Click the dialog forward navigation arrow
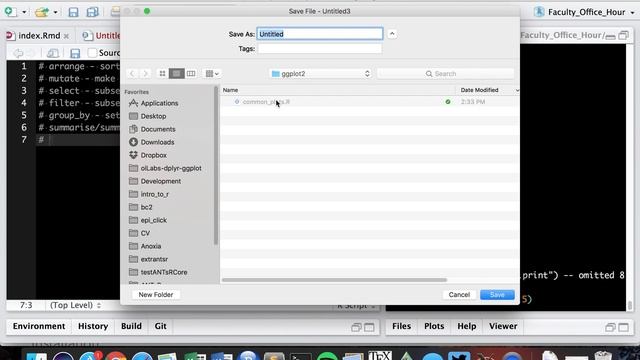This screenshot has height=360, width=640. click(x=145, y=73)
